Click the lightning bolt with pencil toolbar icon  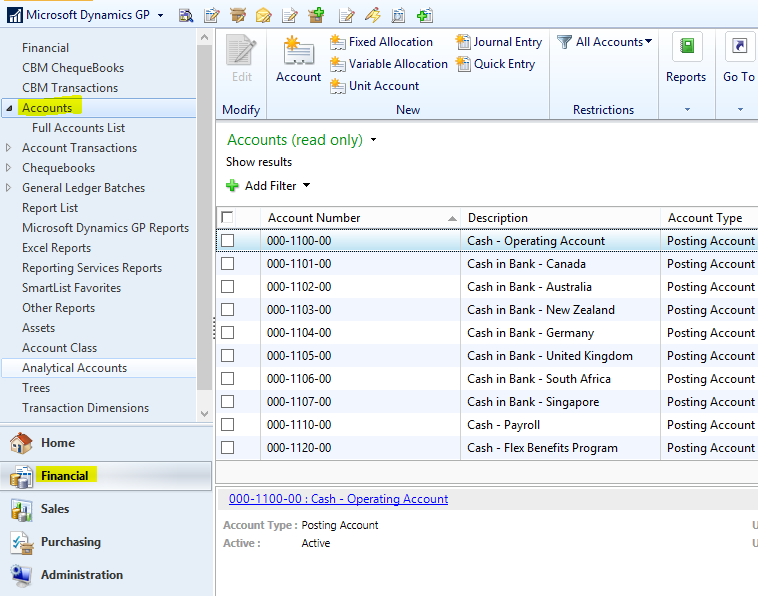tap(372, 15)
